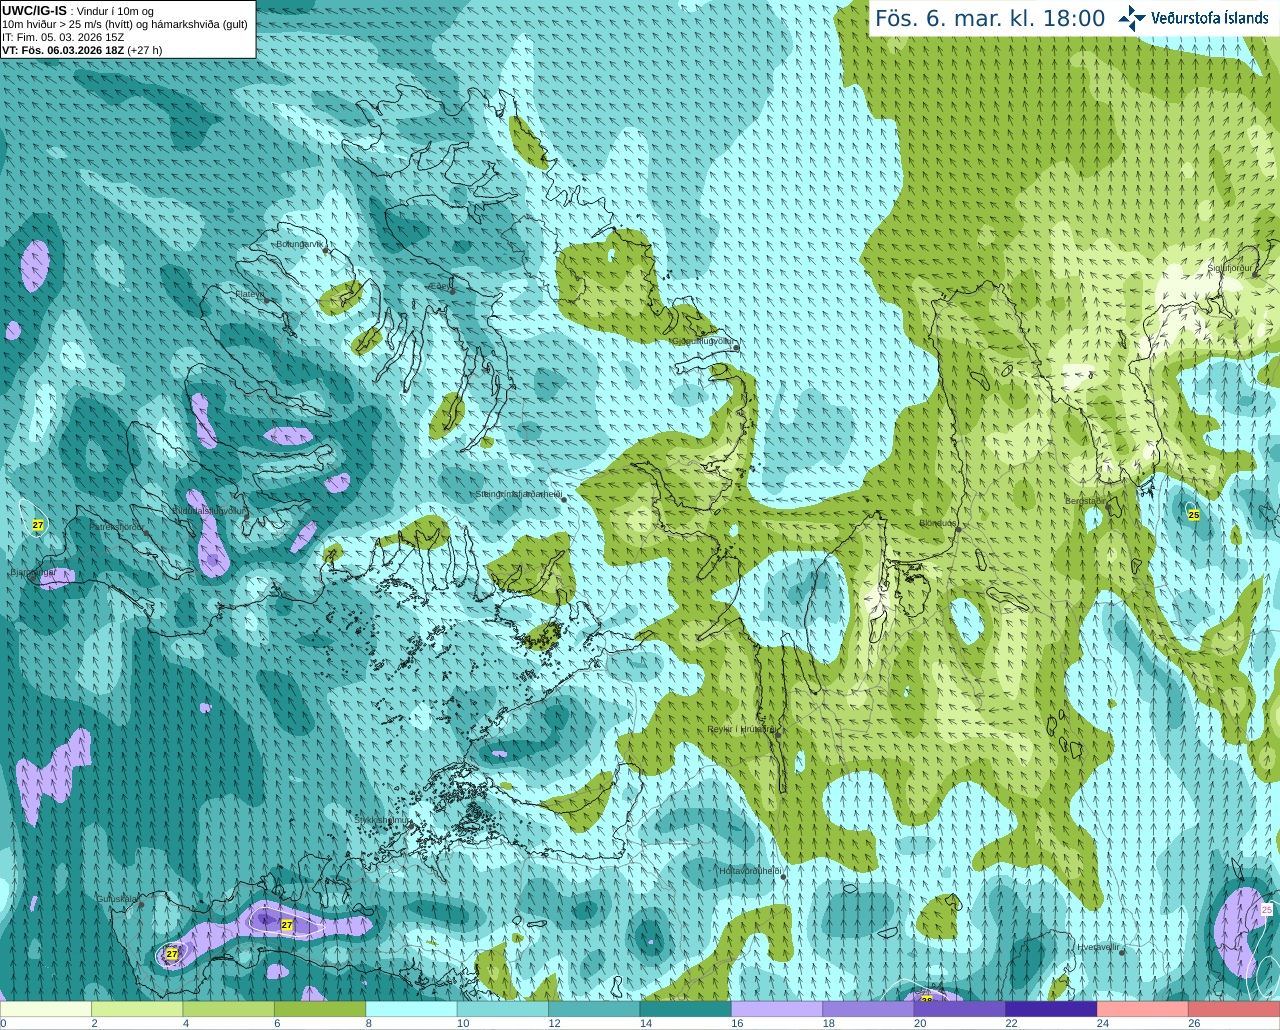Click the 22–24 m/s dark indigo legend swatch
Image resolution: width=1280 pixels, height=1030 pixels.
tap(1052, 1009)
